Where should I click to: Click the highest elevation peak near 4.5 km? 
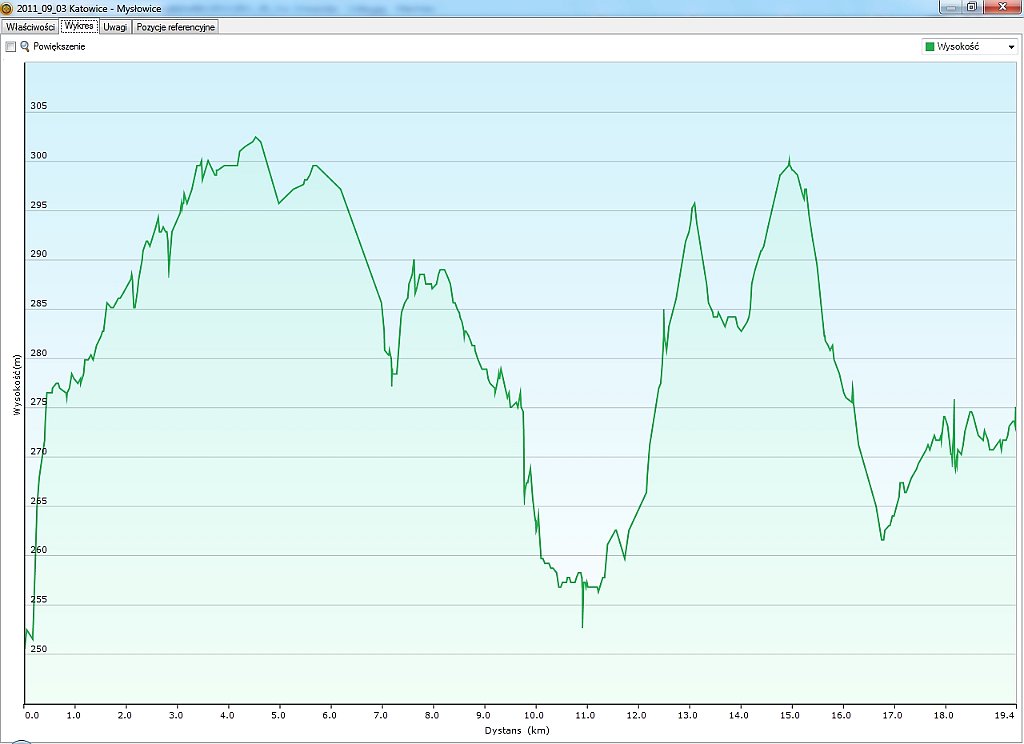(x=256, y=137)
